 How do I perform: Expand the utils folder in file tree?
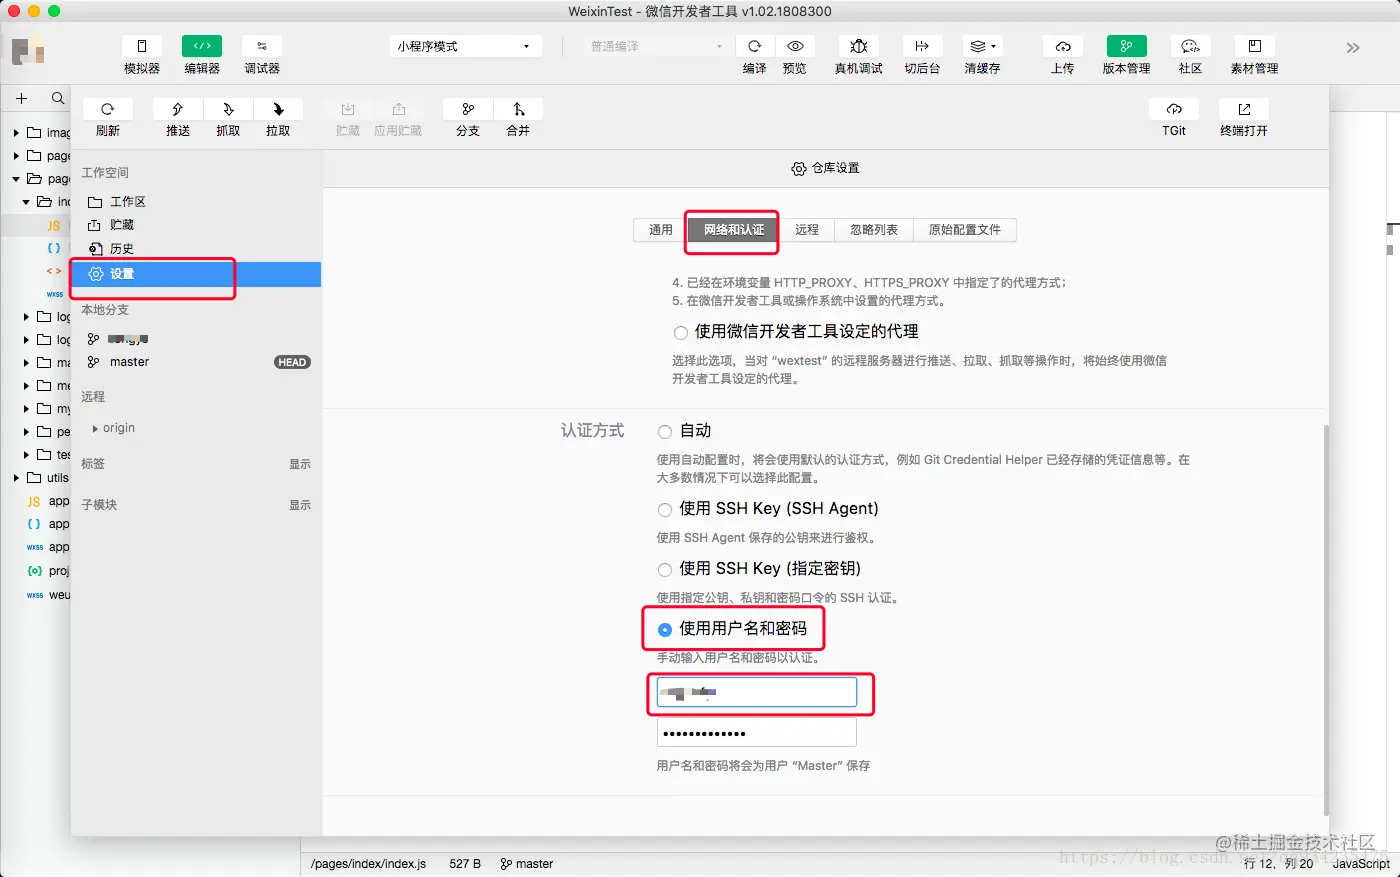pos(16,478)
